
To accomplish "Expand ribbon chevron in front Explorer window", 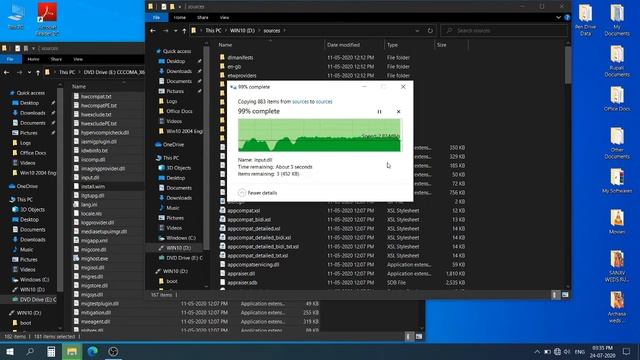I will coord(558,18).
